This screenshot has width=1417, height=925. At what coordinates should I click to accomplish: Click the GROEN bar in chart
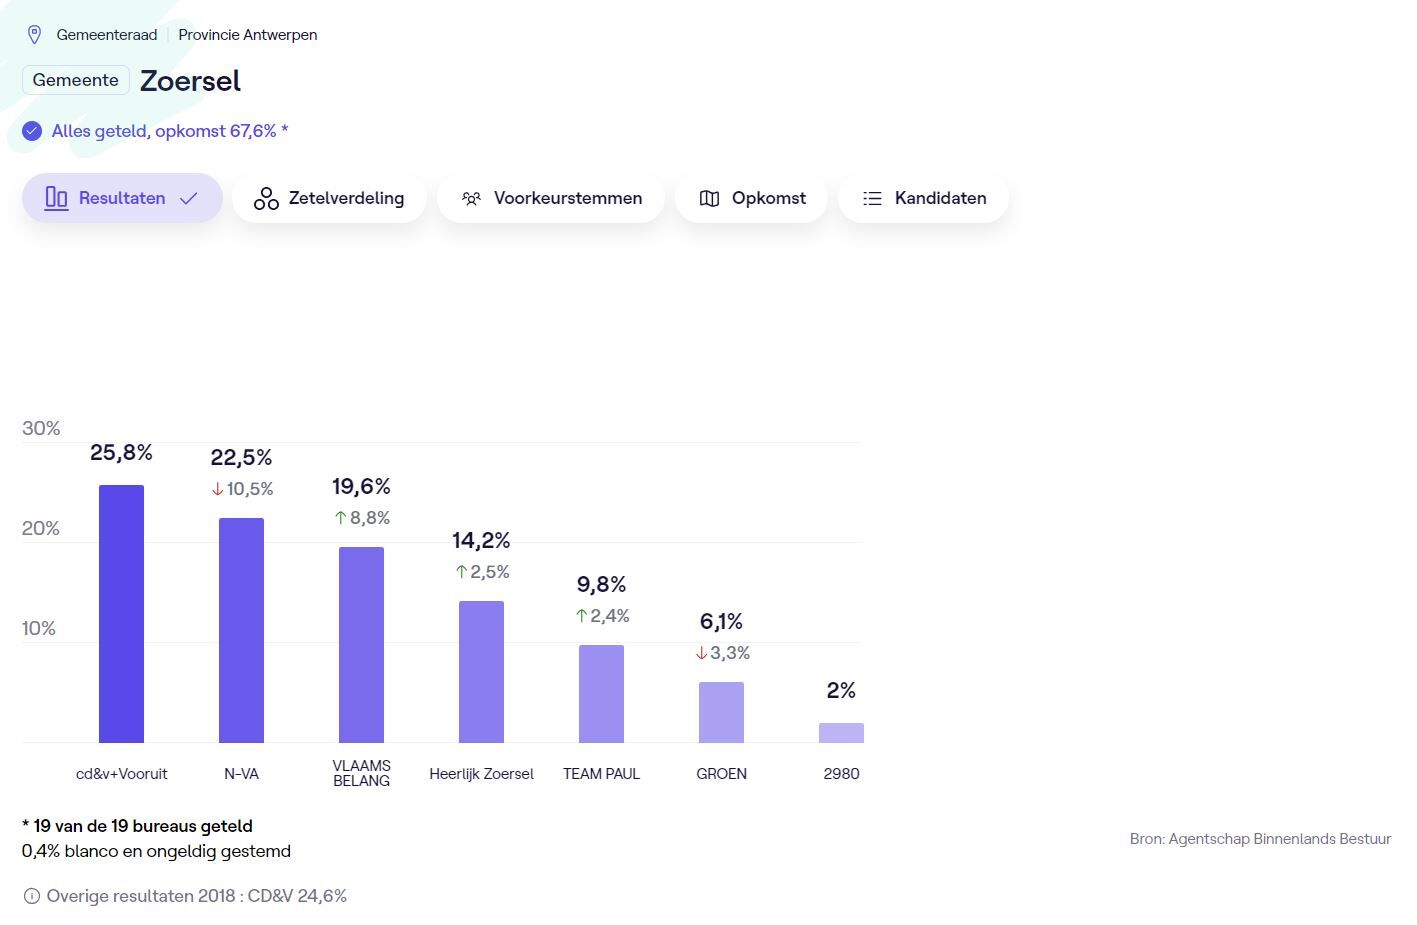pos(721,712)
